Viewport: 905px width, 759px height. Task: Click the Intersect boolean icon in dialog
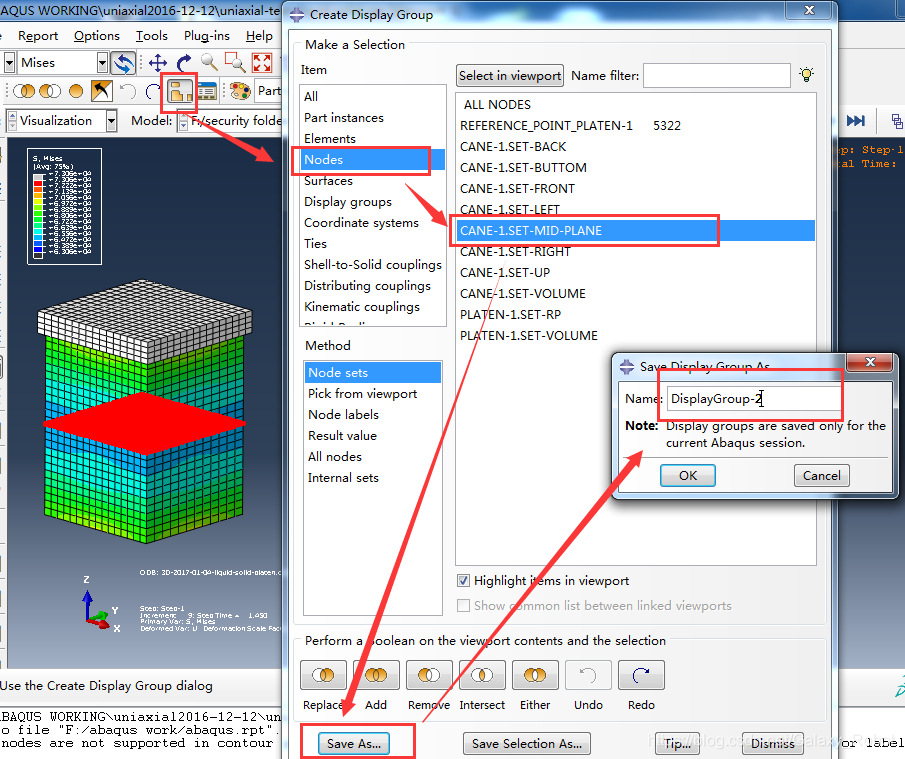[x=482, y=676]
